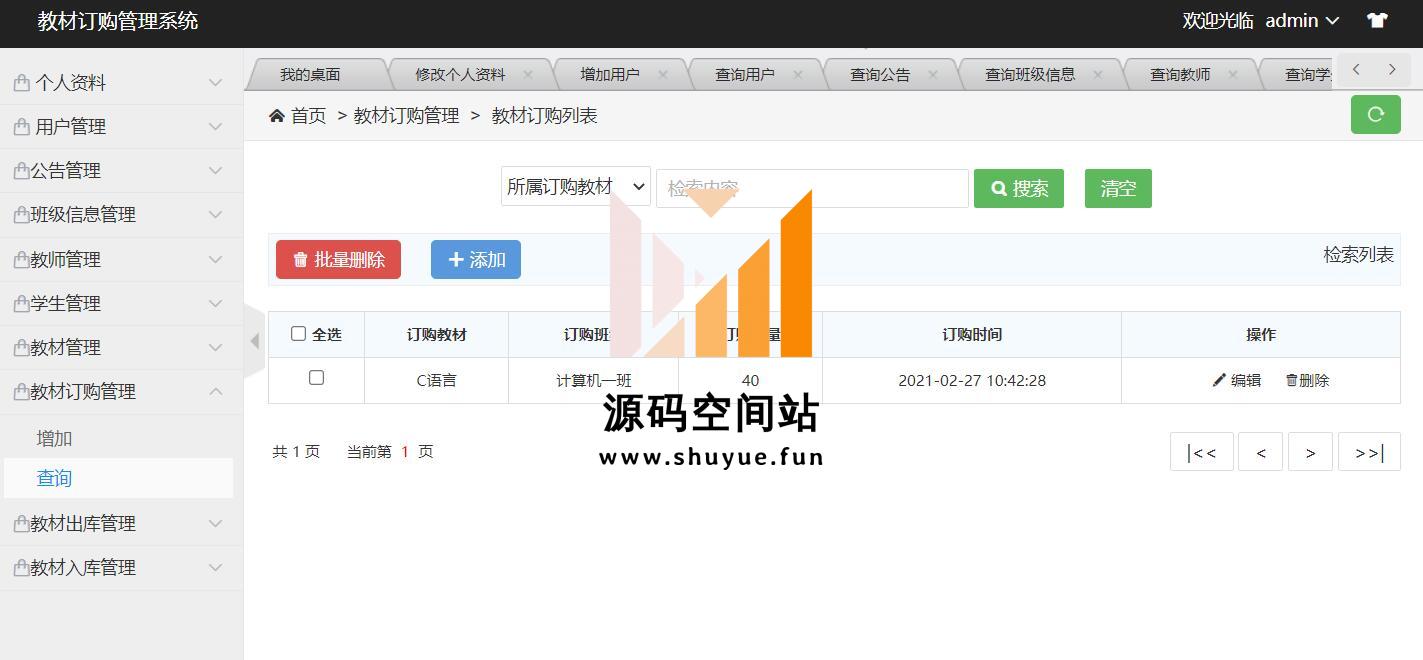Delete the C语言 order row
Viewport: 1423px width, 660px height.
pos(1307,380)
